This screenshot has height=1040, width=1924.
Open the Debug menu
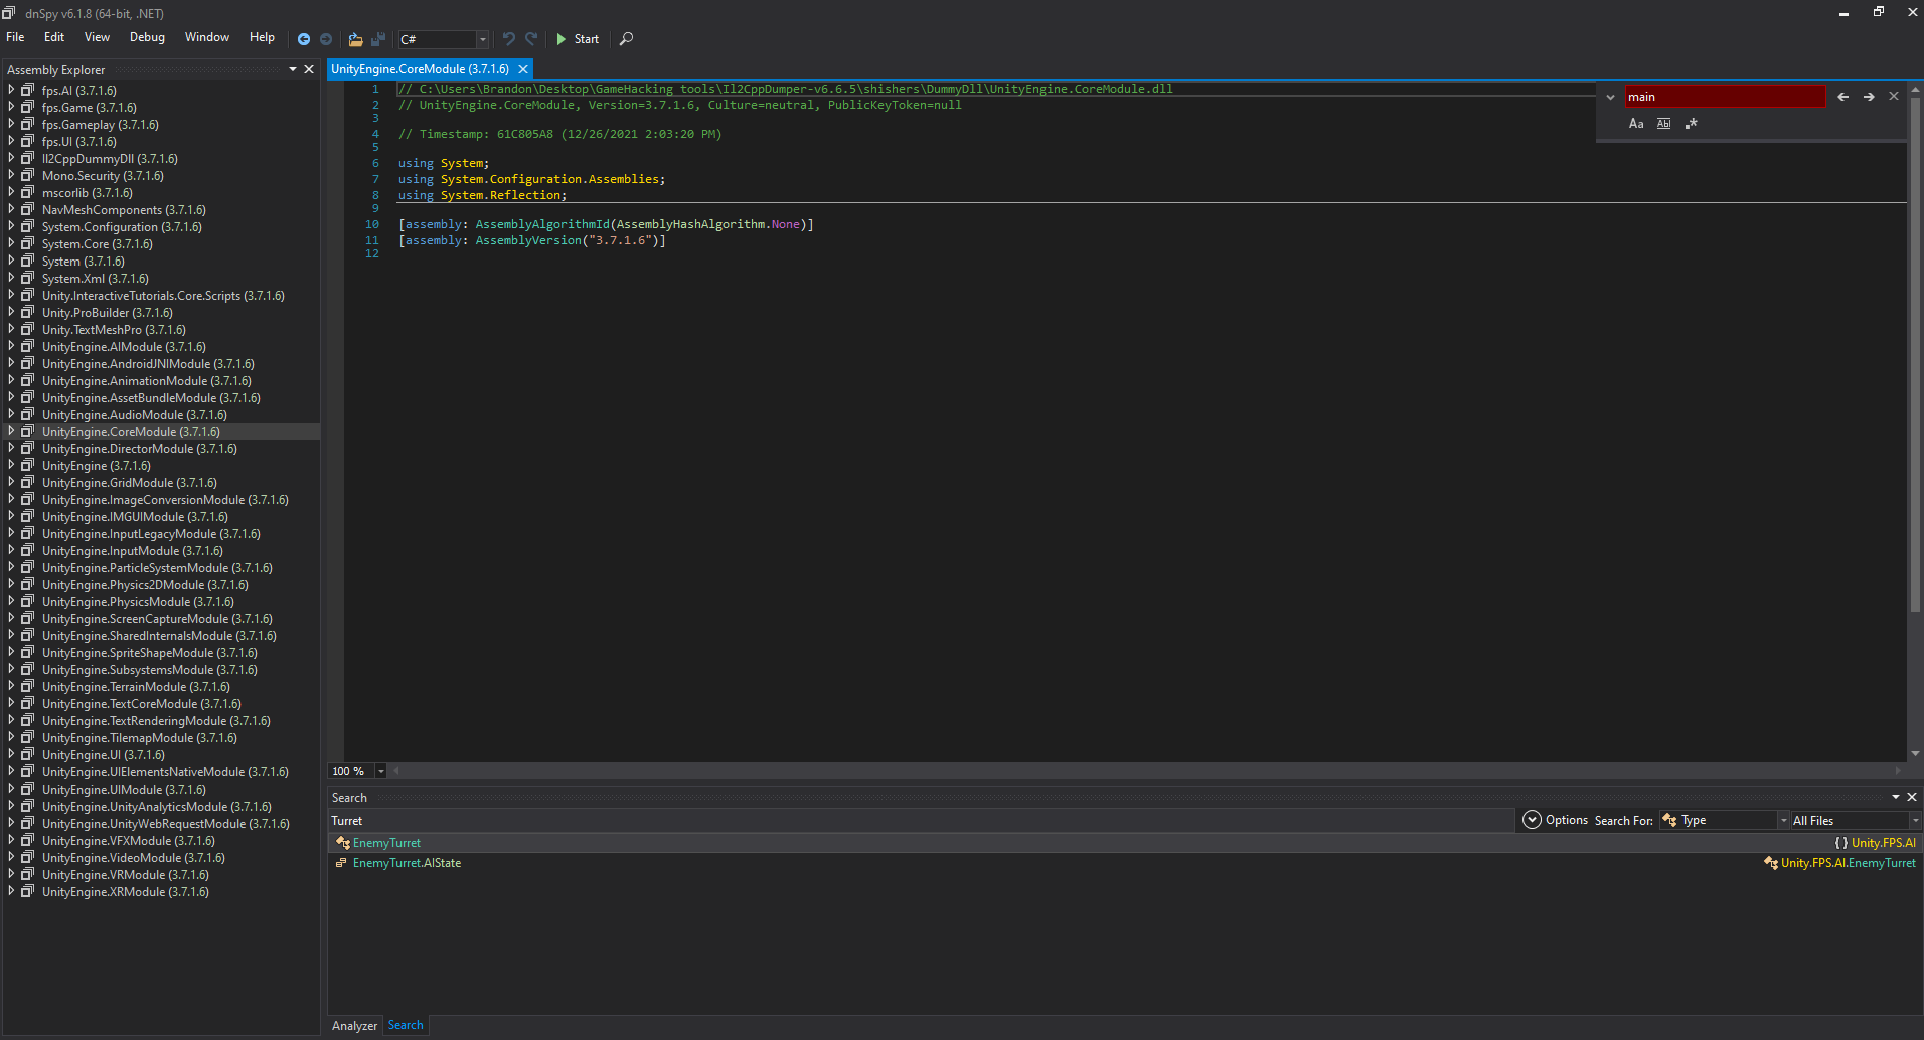tap(146, 37)
